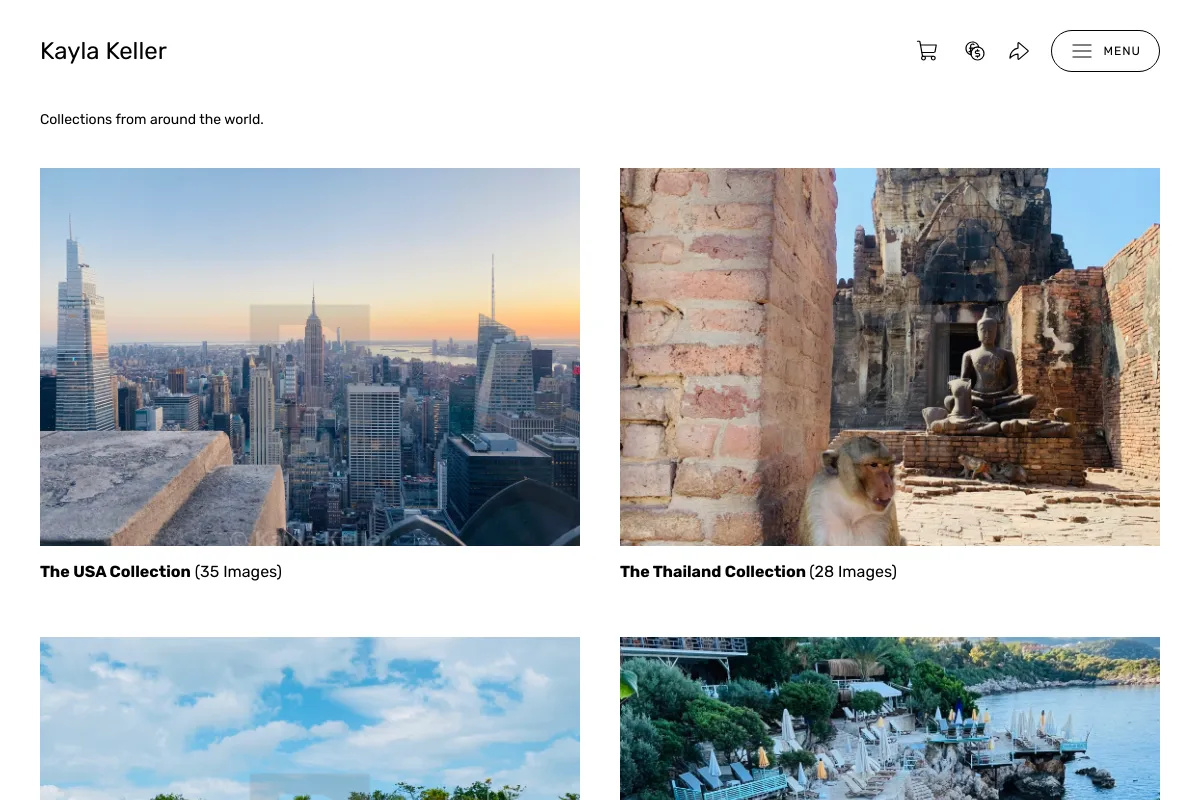This screenshot has height=800, width=1200.
Task: Select The USA Collection title link
Action: [115, 572]
